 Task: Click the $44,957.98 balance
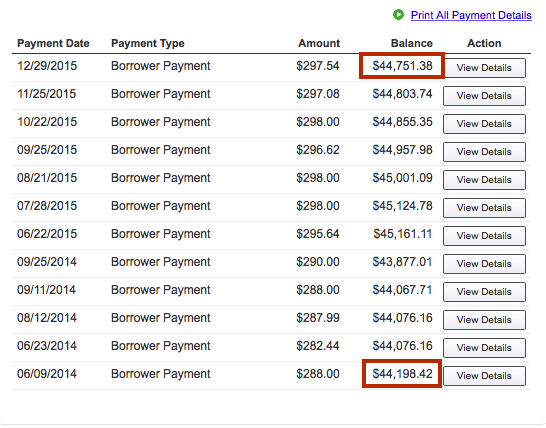(x=403, y=150)
